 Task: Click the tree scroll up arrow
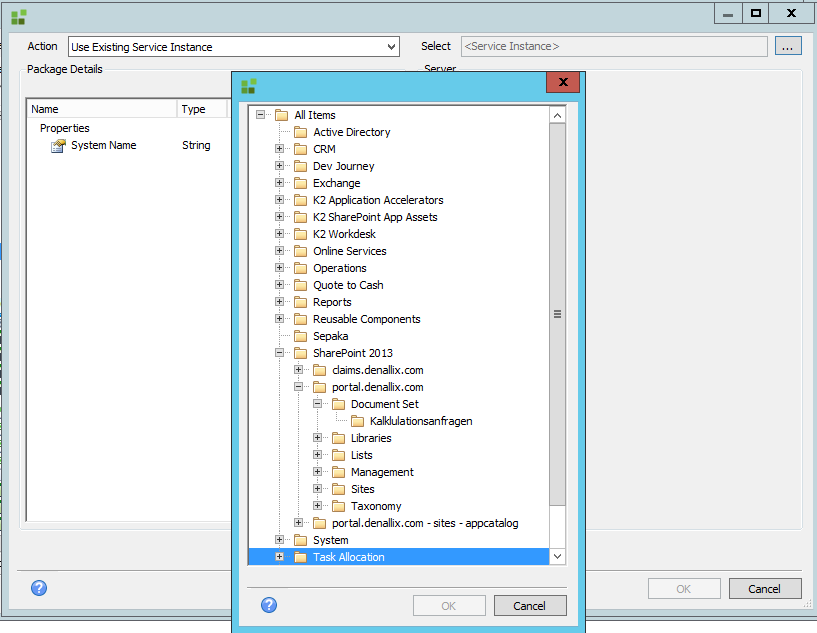(x=558, y=116)
